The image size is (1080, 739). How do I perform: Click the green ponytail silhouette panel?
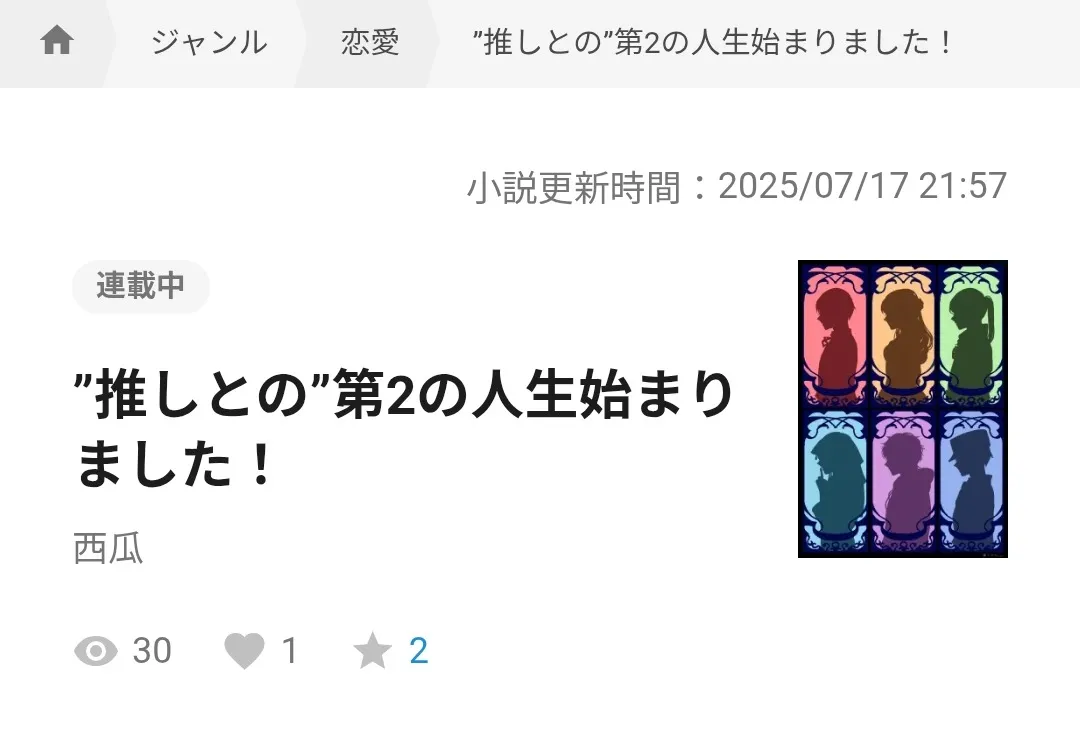coord(970,335)
